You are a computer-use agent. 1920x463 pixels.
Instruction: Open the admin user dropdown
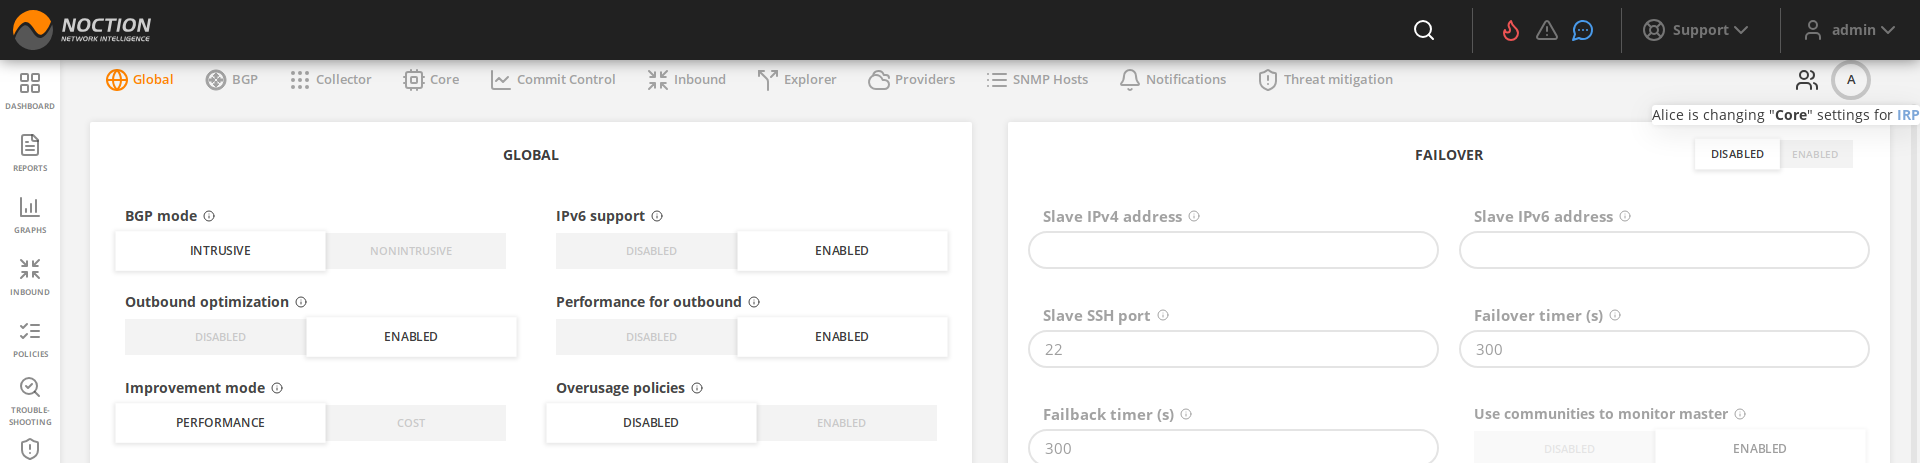click(x=1850, y=30)
